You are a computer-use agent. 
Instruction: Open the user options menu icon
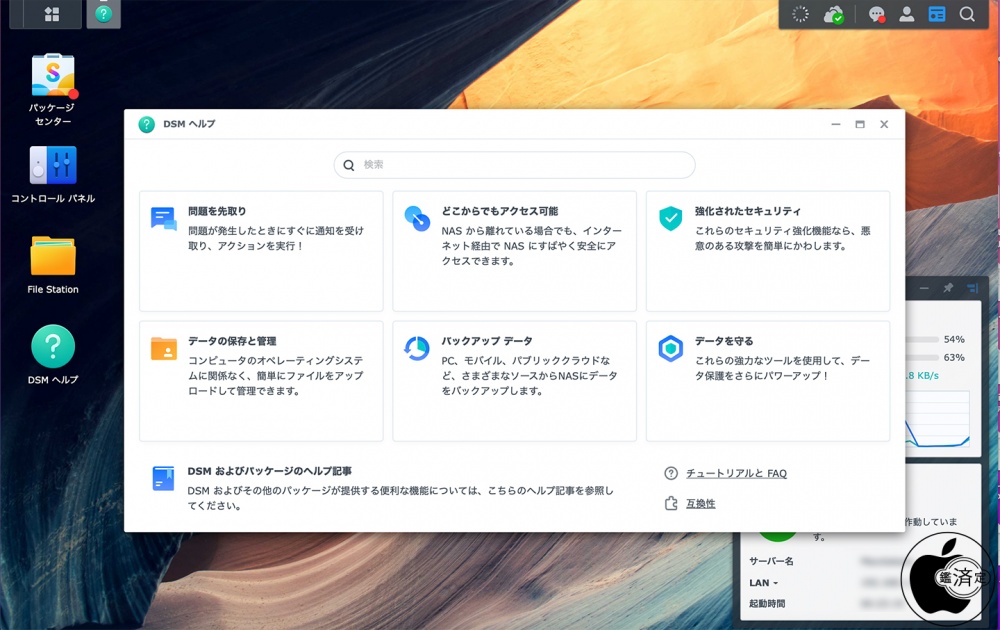point(907,14)
